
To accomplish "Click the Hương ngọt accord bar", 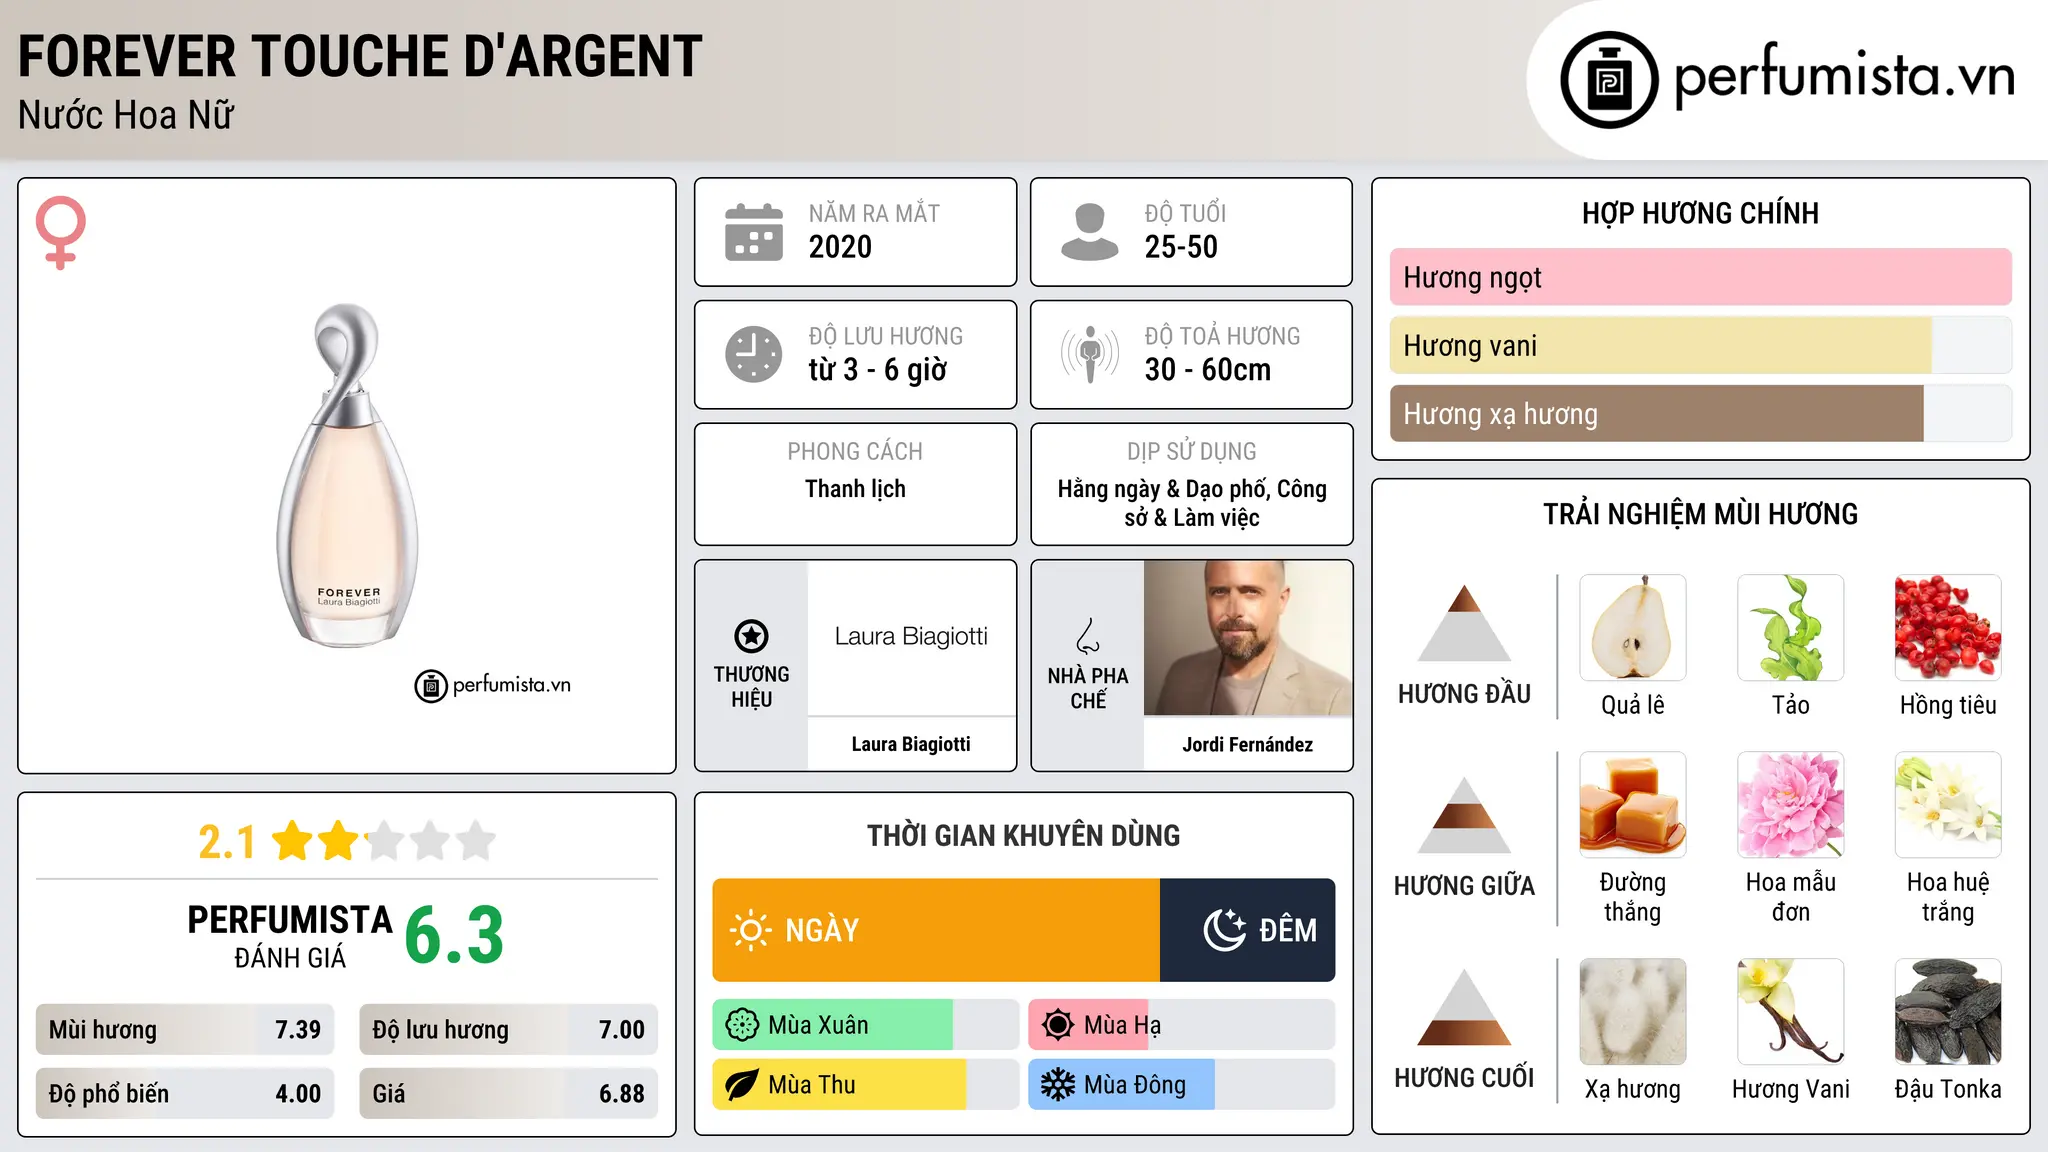I will click(x=1700, y=277).
